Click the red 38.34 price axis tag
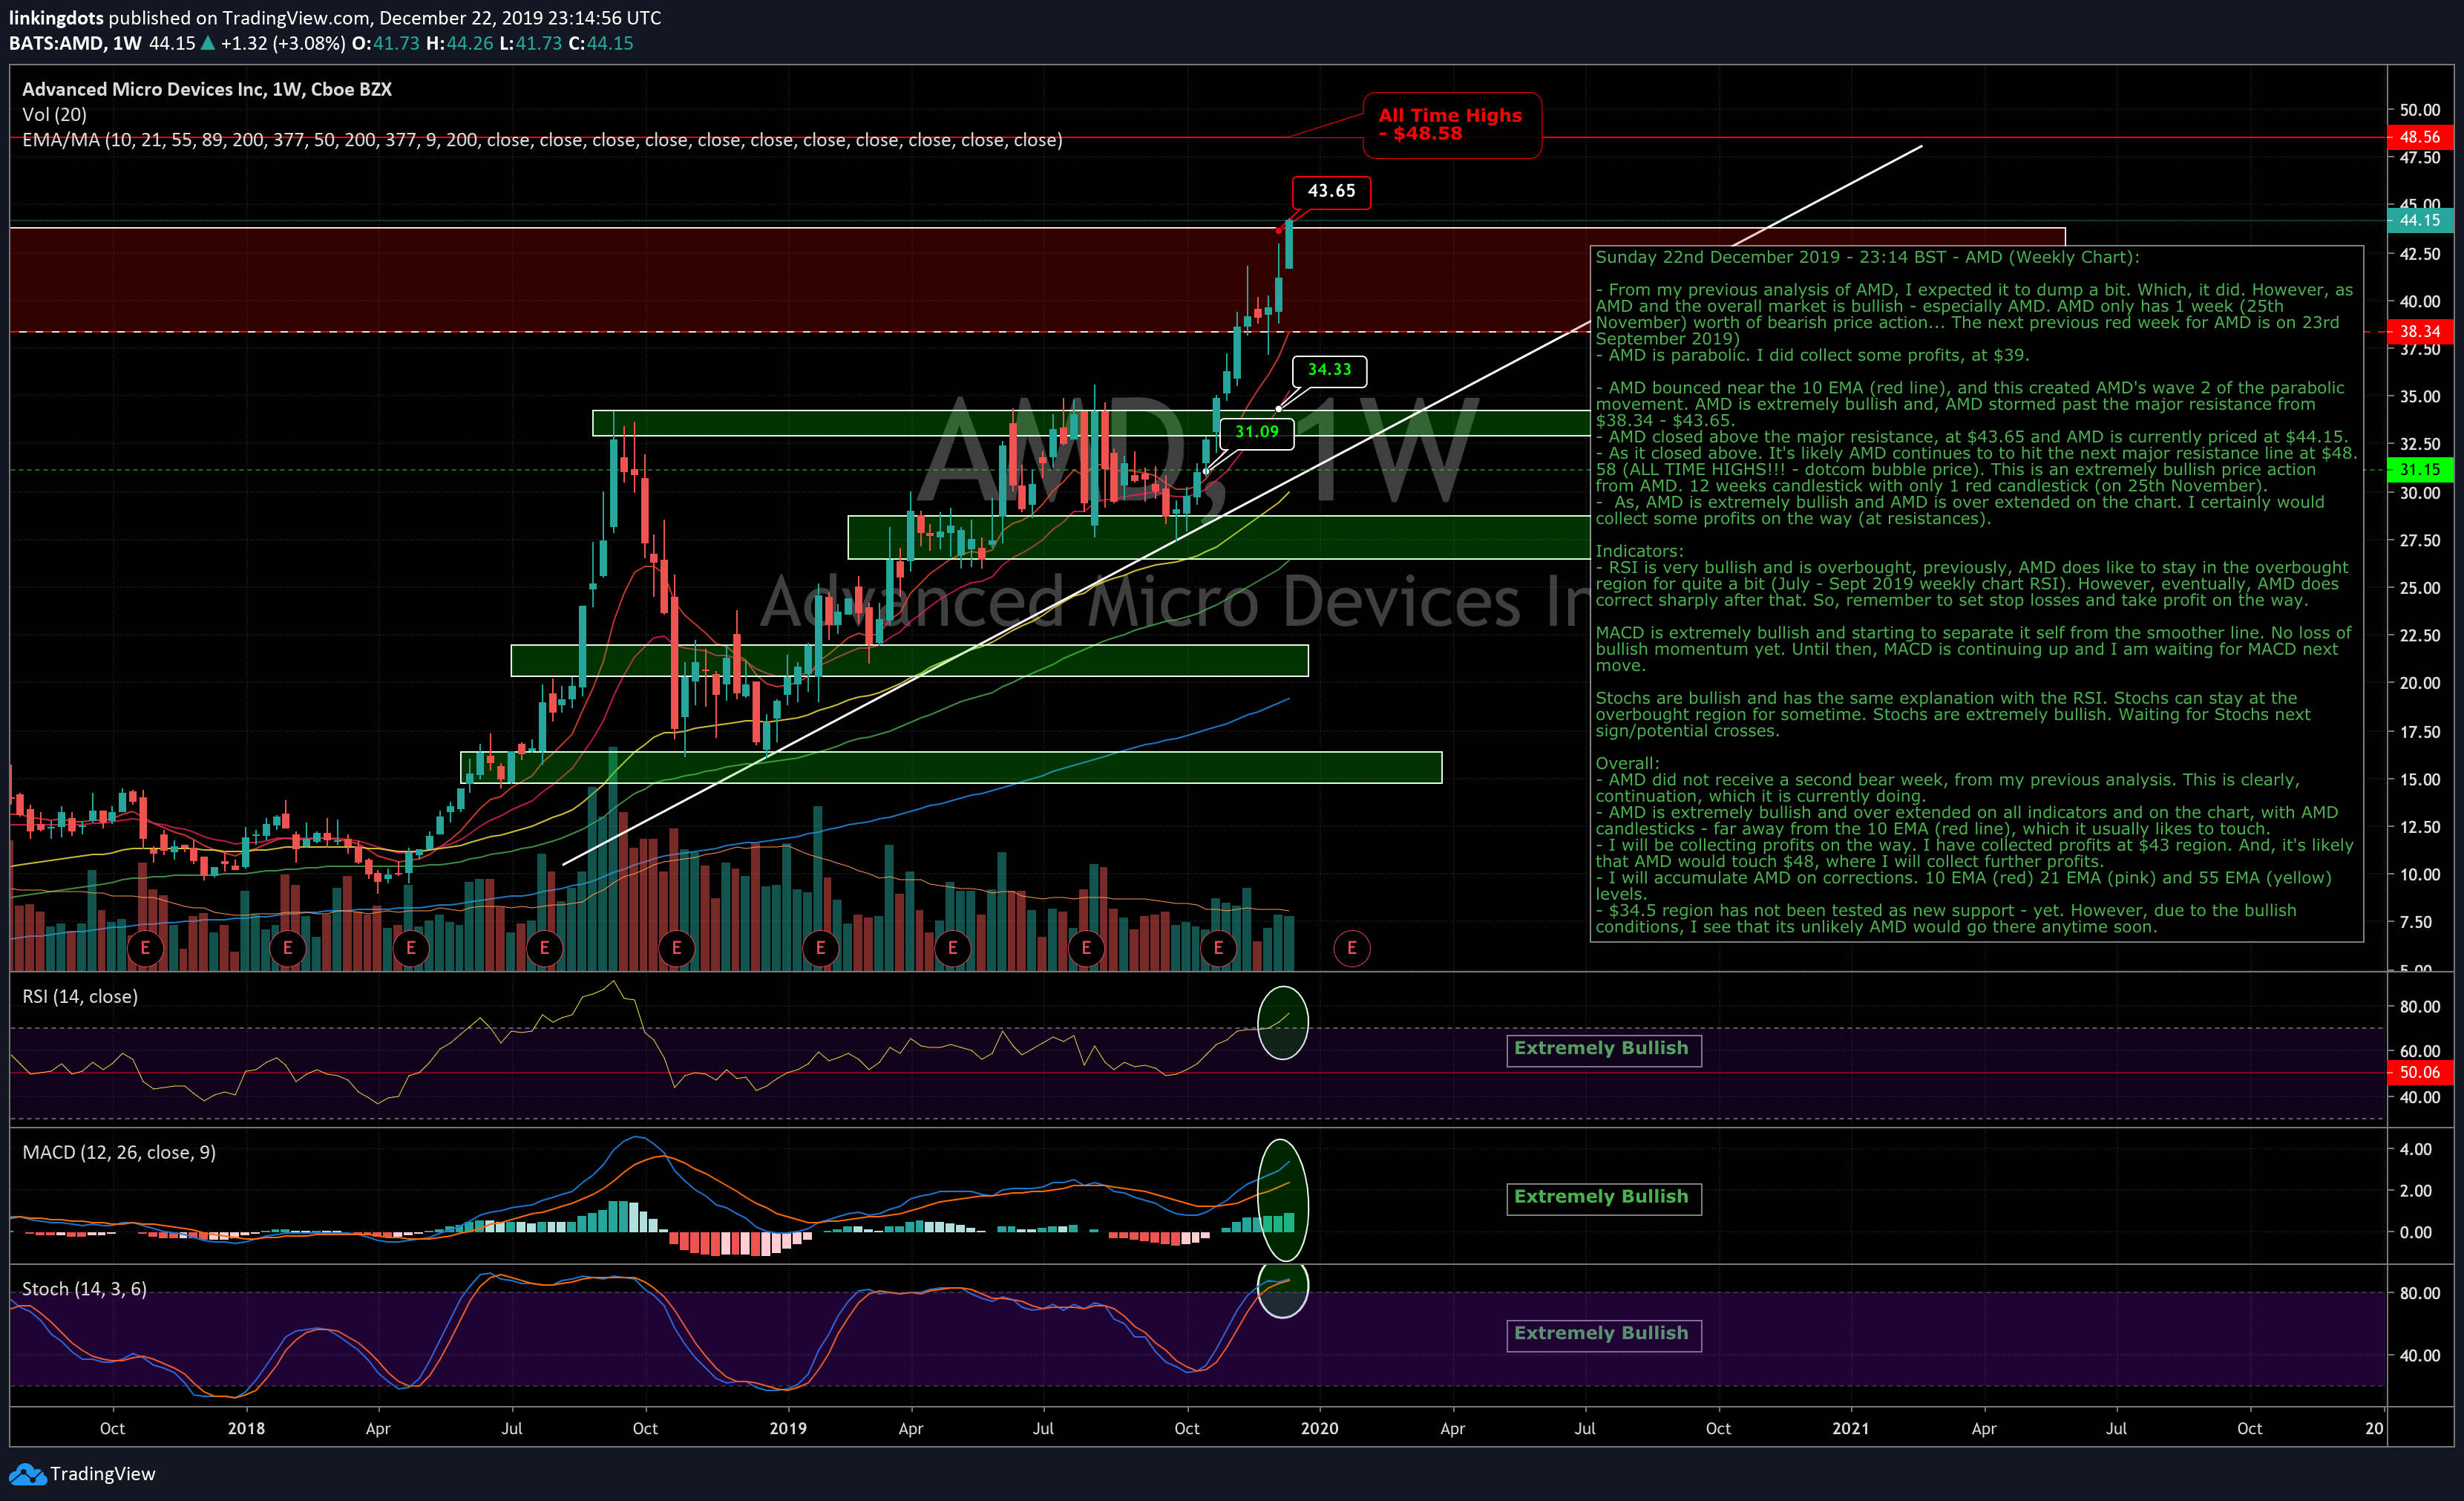This screenshot has height=1501, width=2464. click(x=2419, y=331)
